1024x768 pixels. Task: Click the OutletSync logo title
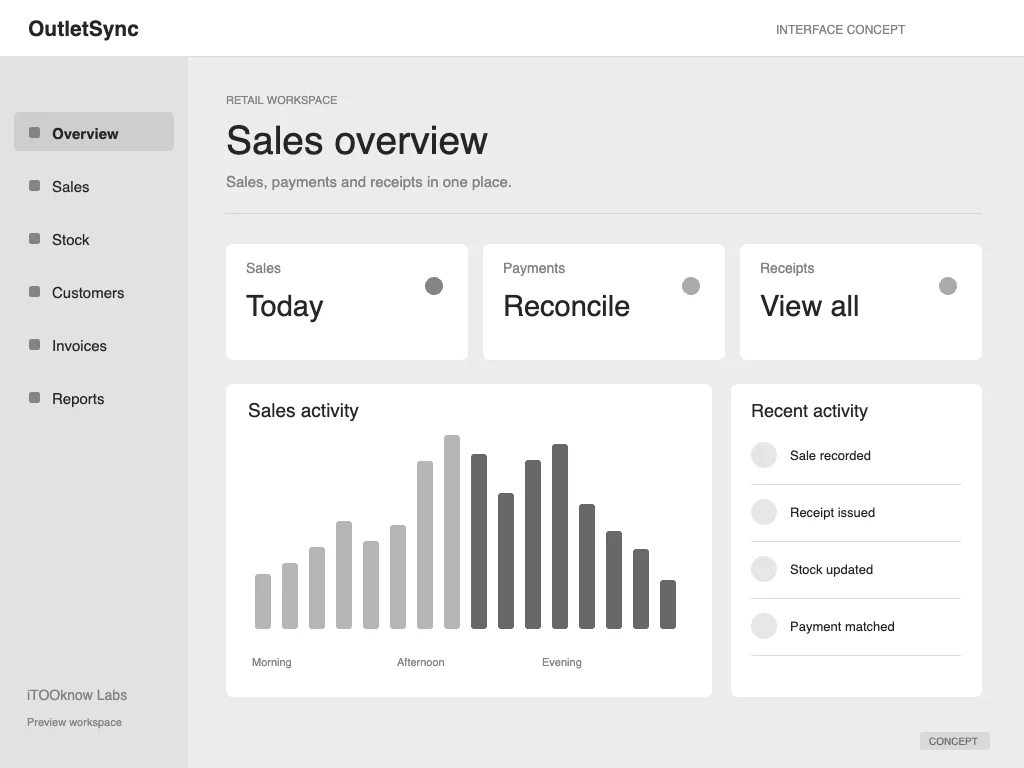click(x=84, y=29)
